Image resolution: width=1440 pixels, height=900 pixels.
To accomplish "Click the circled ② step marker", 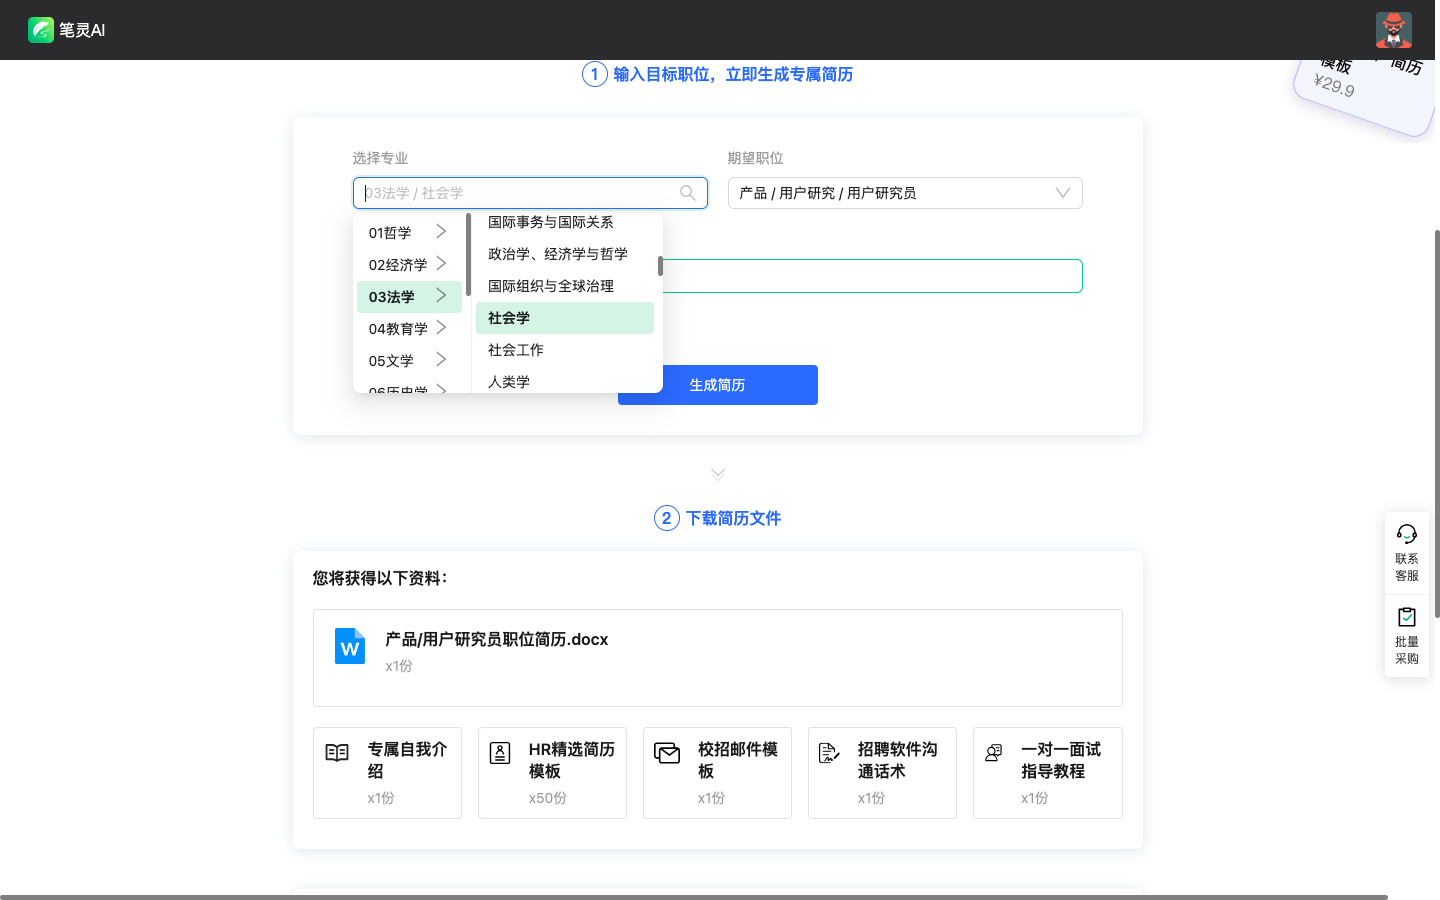I will [667, 518].
